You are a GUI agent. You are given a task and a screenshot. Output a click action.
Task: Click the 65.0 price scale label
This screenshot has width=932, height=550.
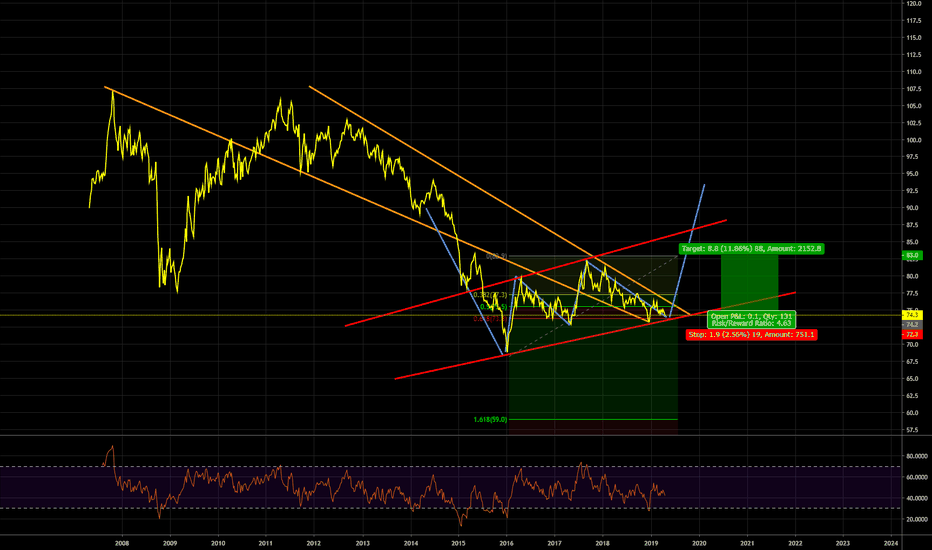pos(914,379)
